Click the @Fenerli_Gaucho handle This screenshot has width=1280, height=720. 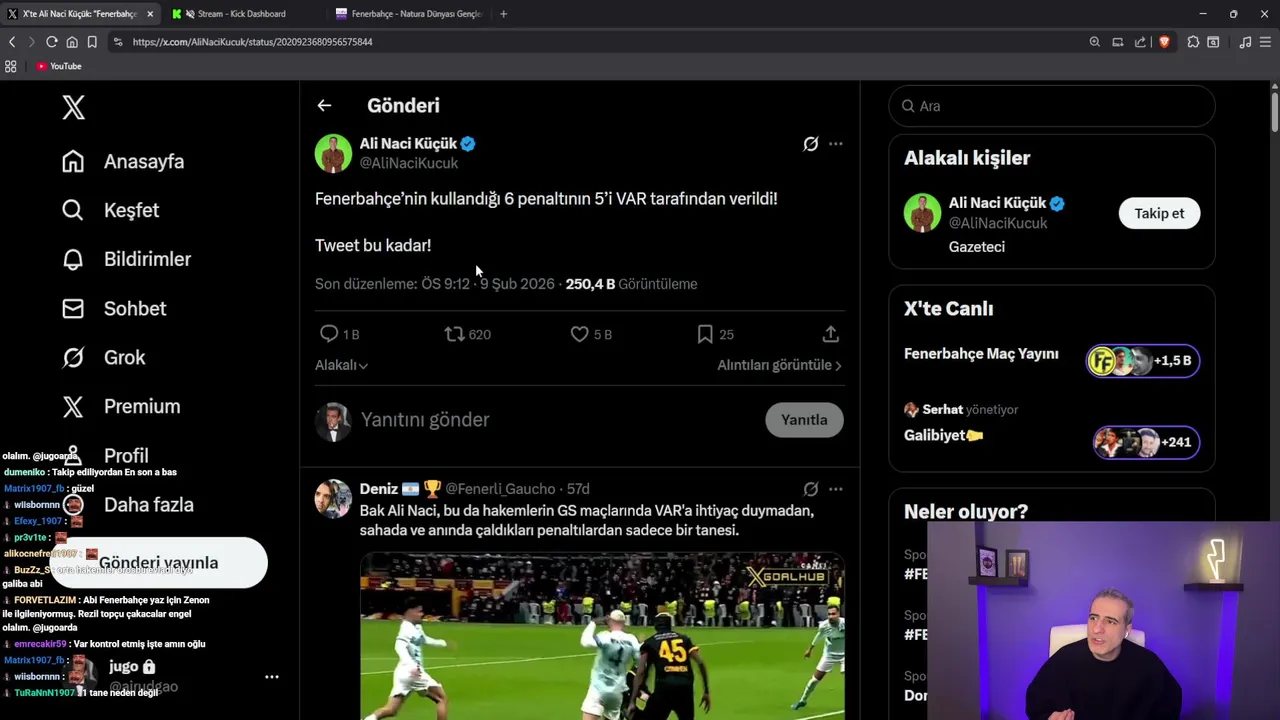(500, 489)
